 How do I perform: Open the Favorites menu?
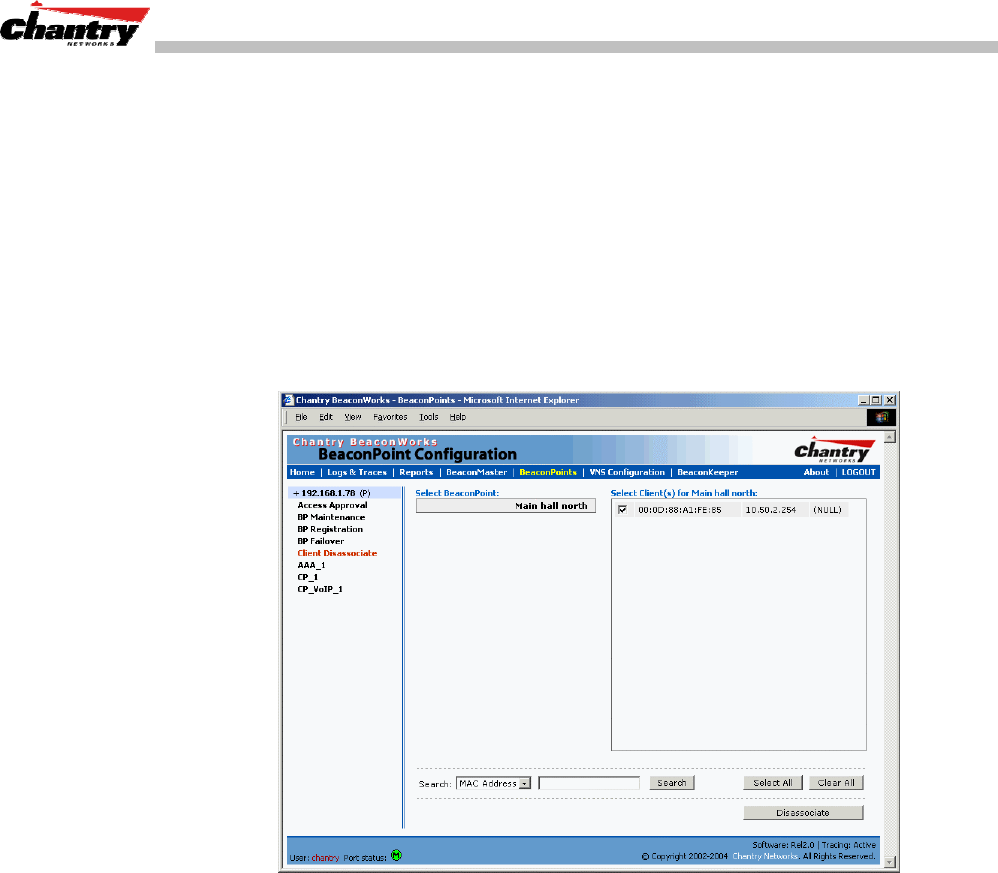[x=390, y=417]
